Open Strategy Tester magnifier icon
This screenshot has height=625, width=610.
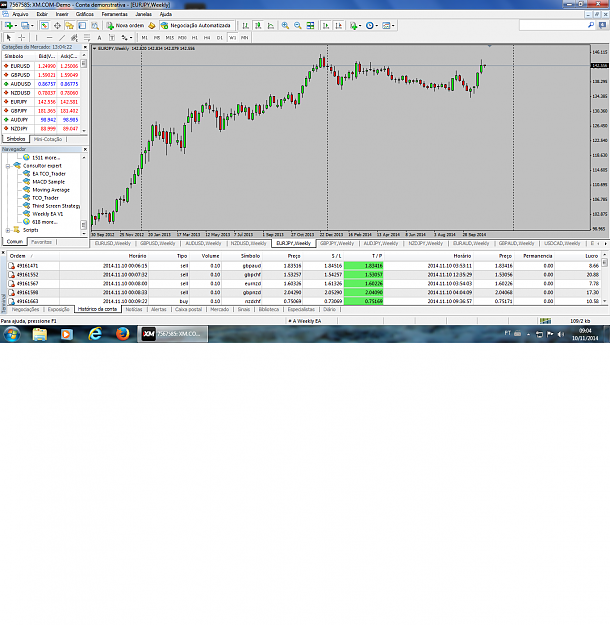(94, 26)
